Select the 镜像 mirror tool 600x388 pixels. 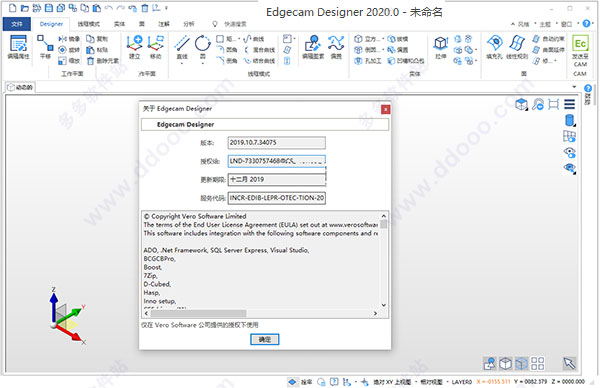(69, 39)
